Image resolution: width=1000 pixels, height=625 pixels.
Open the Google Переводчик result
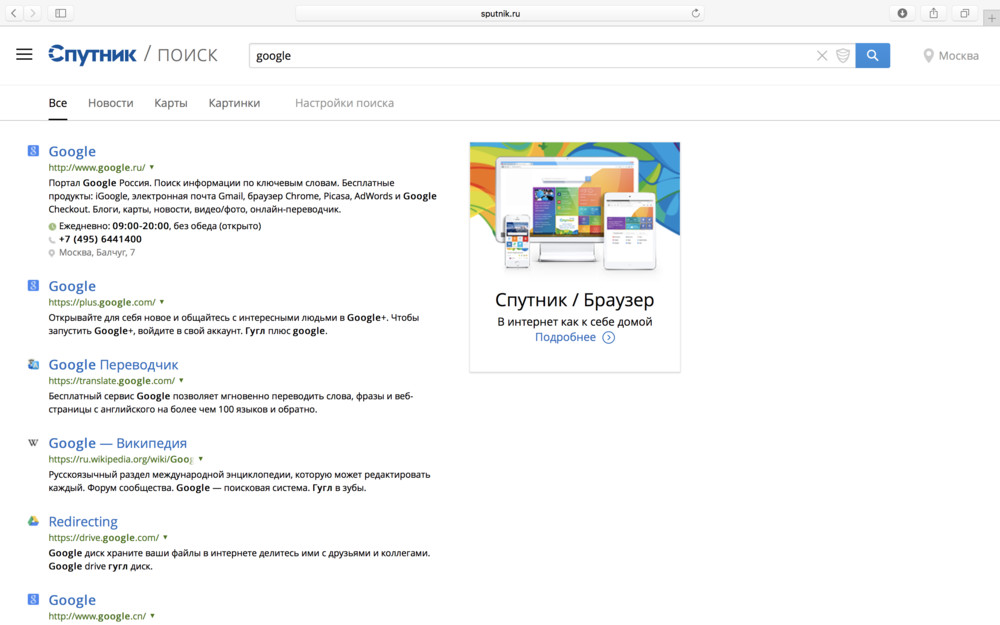(114, 364)
